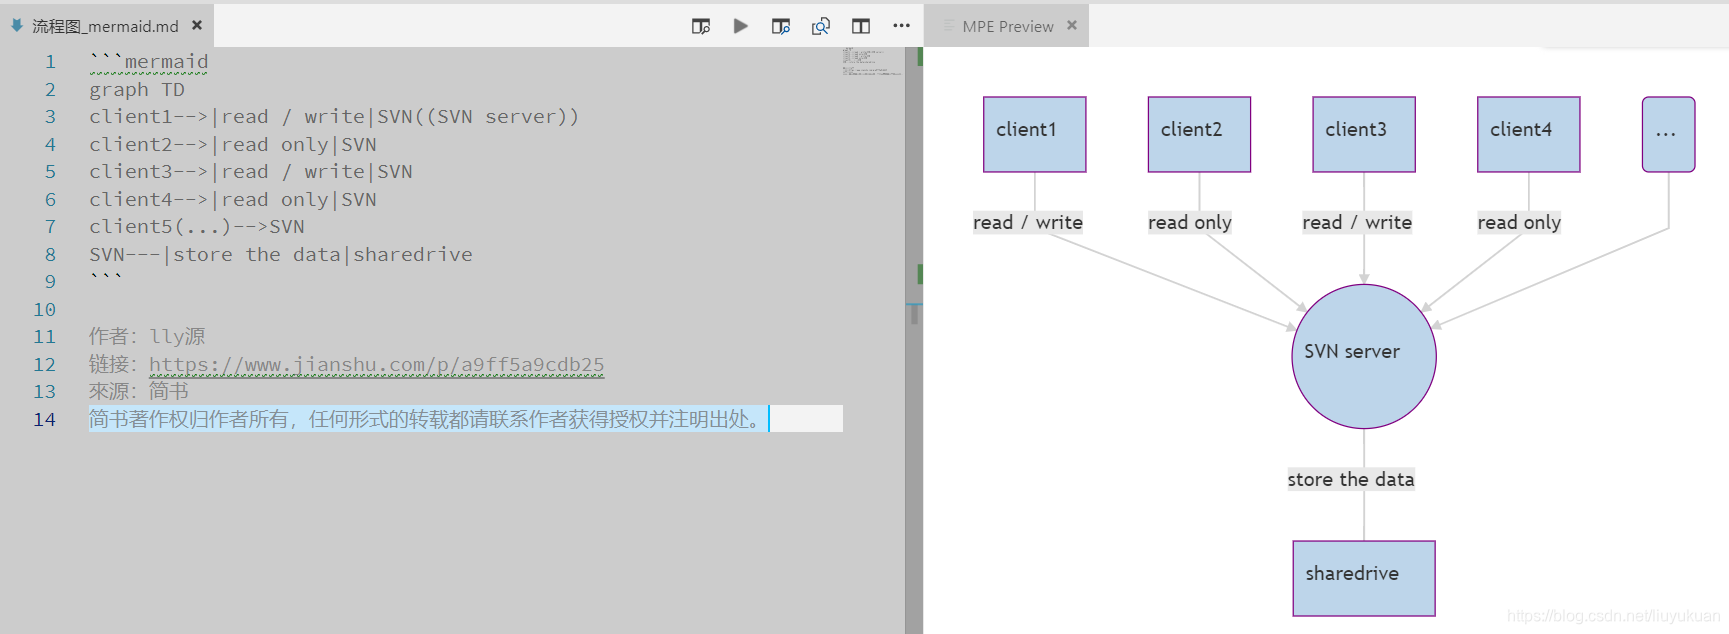Place cursor on 'graph TD' line
This screenshot has width=1729, height=634.
click(137, 89)
